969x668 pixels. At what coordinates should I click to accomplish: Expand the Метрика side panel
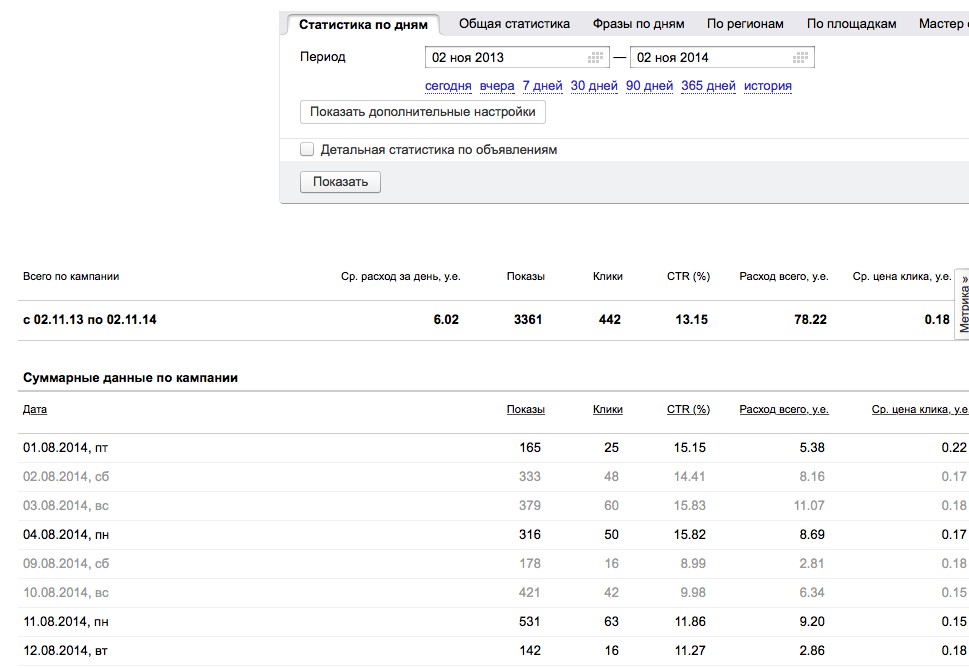pos(963,304)
